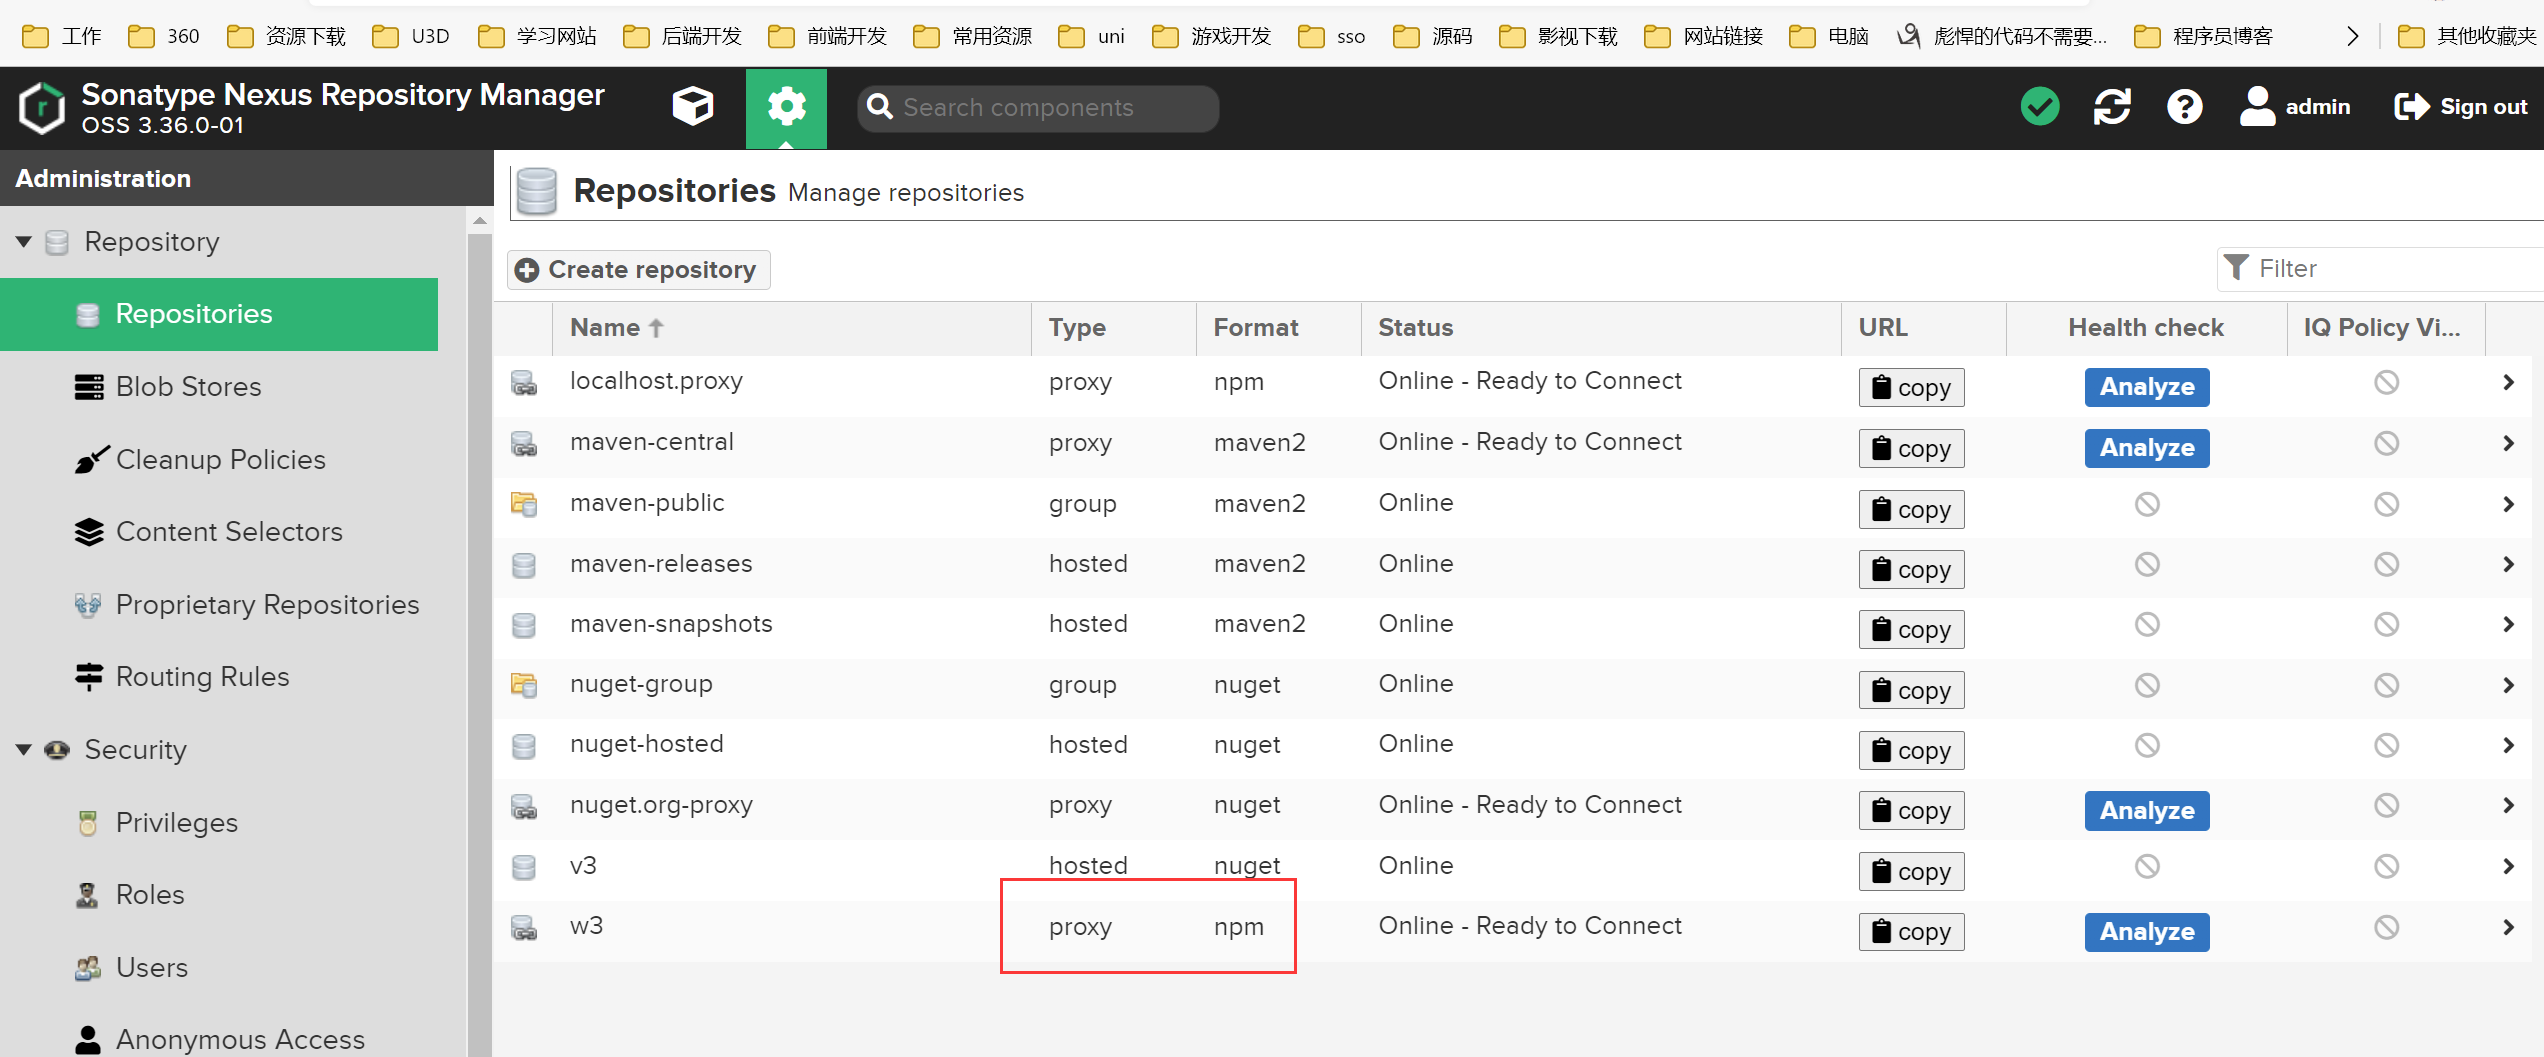Viewport: 2544px width, 1057px height.
Task: Click the maven-central proxy repository icon
Action: coord(524,443)
